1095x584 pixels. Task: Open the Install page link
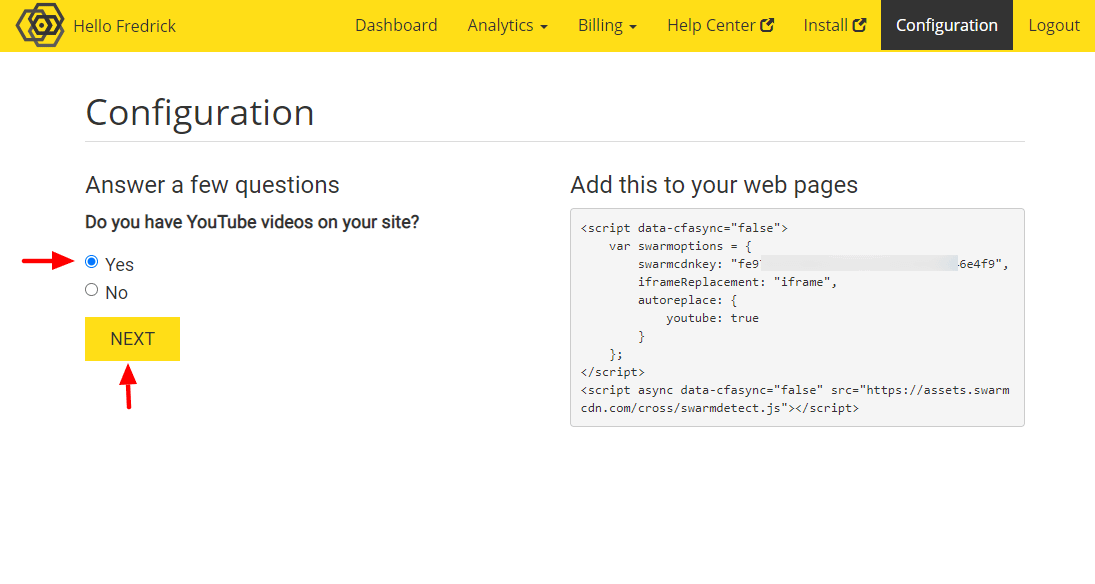(x=835, y=25)
